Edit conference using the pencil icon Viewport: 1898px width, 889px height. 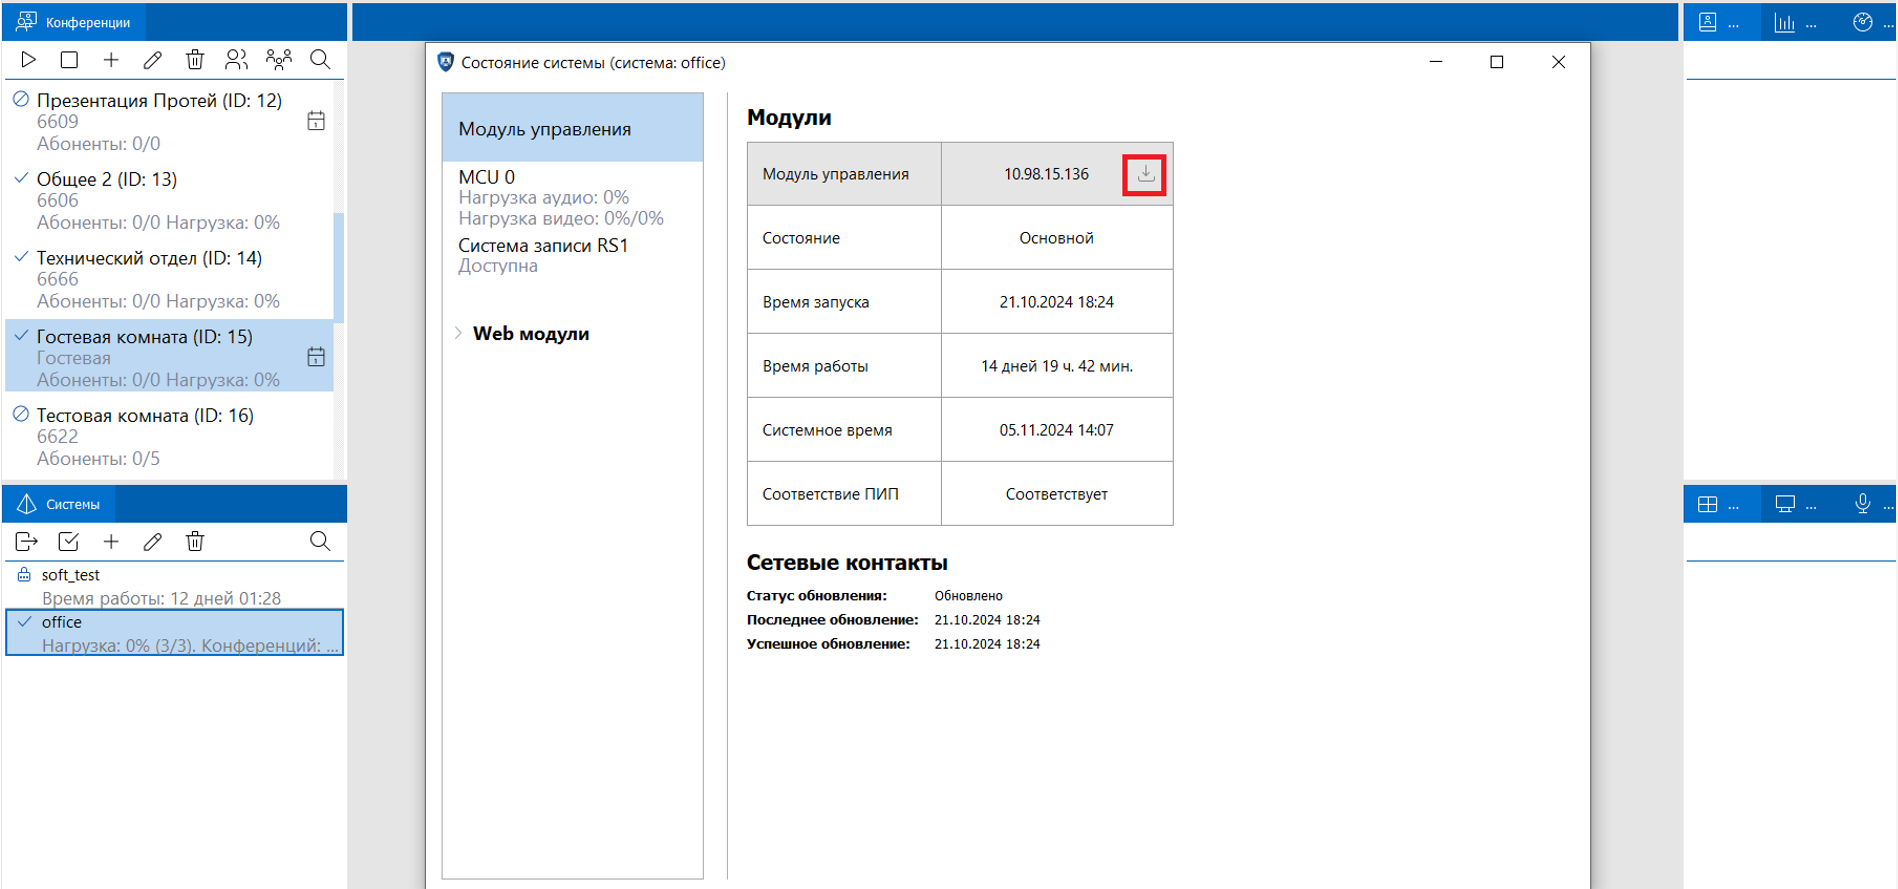point(152,60)
